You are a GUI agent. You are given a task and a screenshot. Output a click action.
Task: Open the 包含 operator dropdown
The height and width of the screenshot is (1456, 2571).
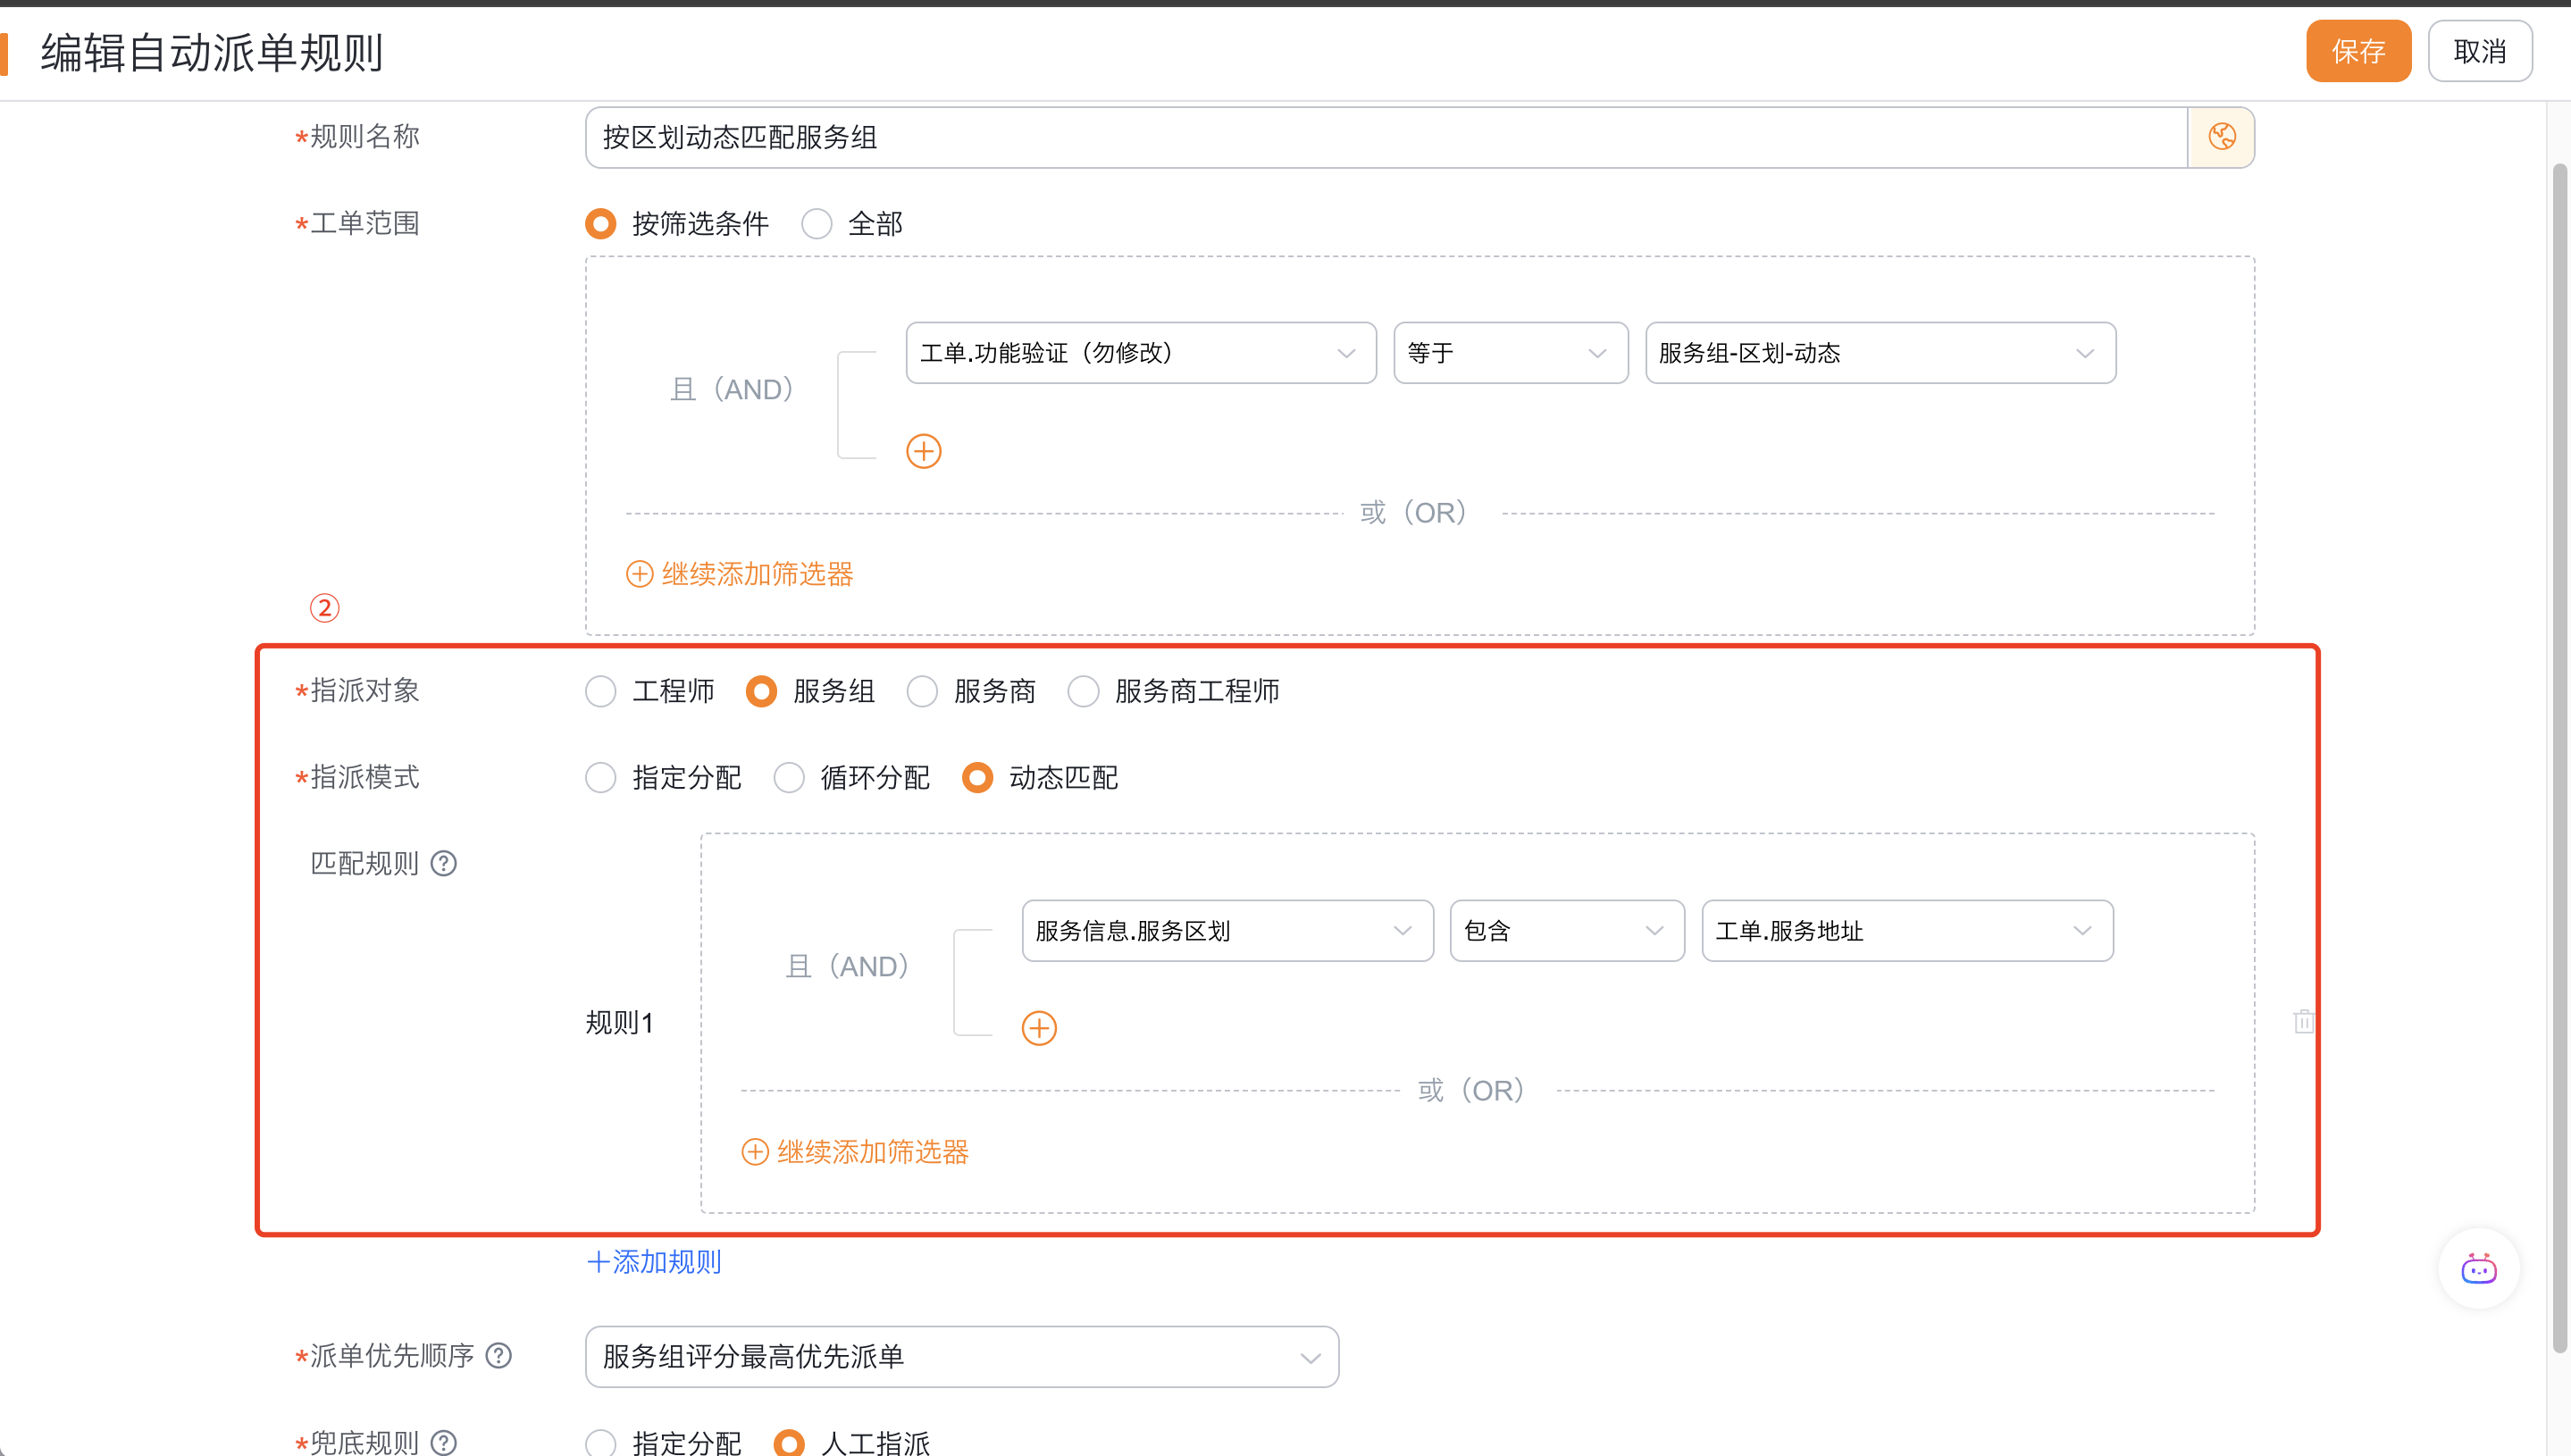1566,931
